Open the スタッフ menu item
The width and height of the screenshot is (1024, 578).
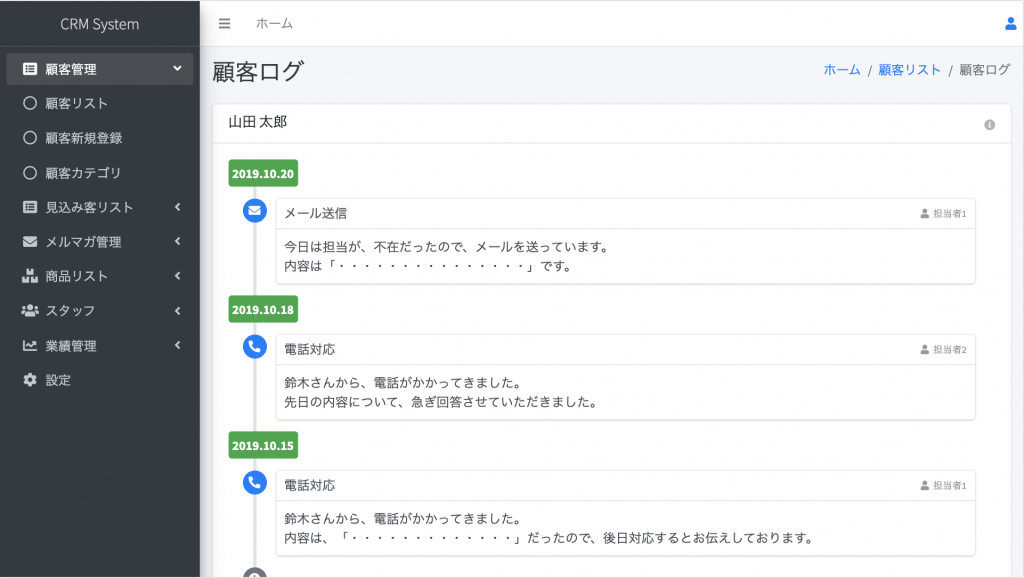tap(100, 311)
